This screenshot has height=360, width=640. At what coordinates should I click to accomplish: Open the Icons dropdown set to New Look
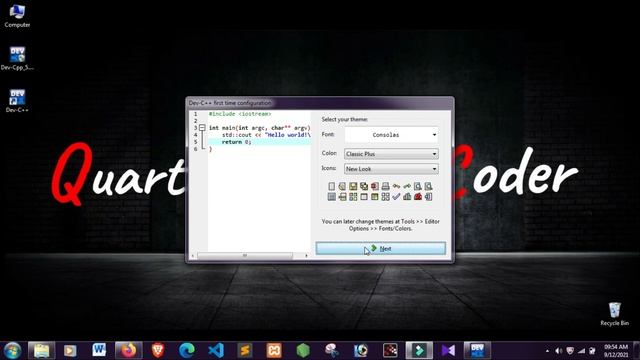coord(391,169)
